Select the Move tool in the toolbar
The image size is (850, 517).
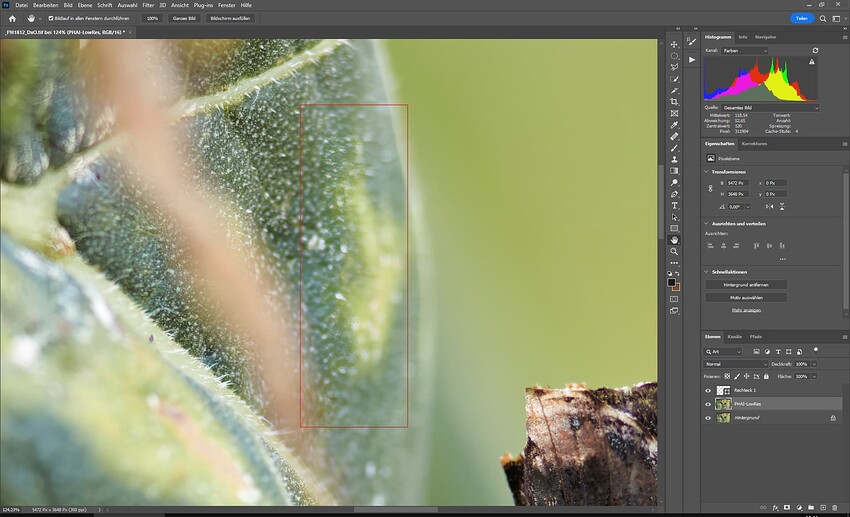point(674,44)
